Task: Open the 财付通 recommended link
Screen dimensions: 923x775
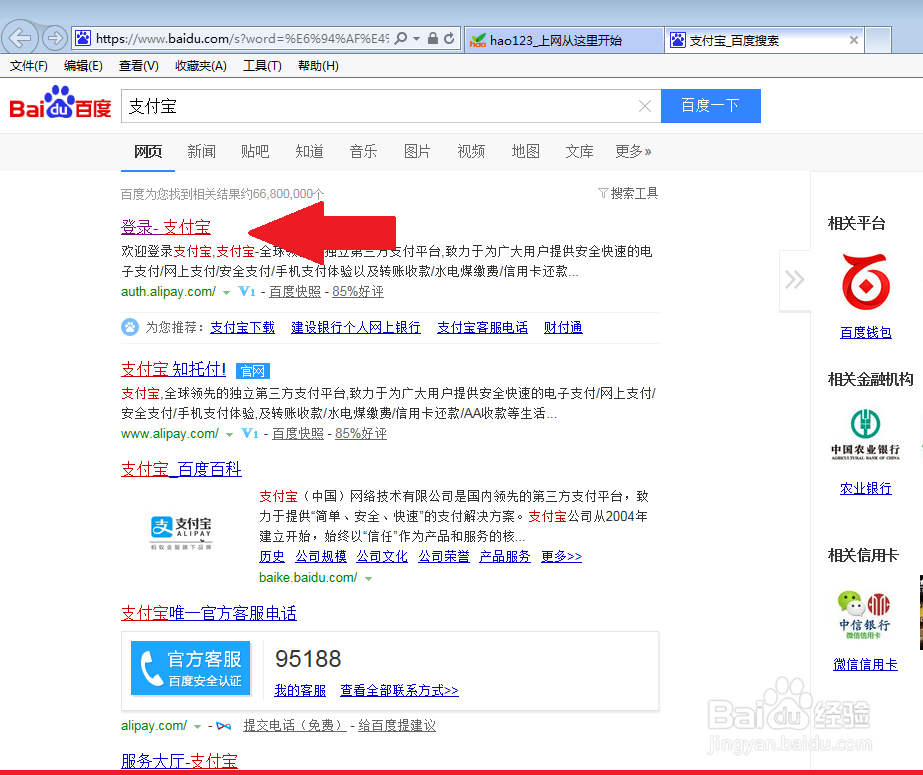Action: 563,327
